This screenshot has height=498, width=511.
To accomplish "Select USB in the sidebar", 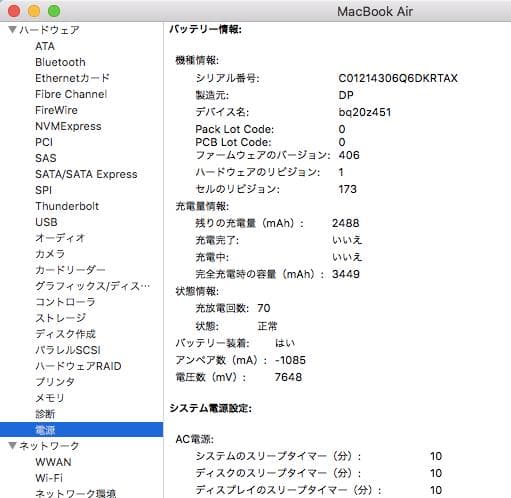I will (46, 222).
